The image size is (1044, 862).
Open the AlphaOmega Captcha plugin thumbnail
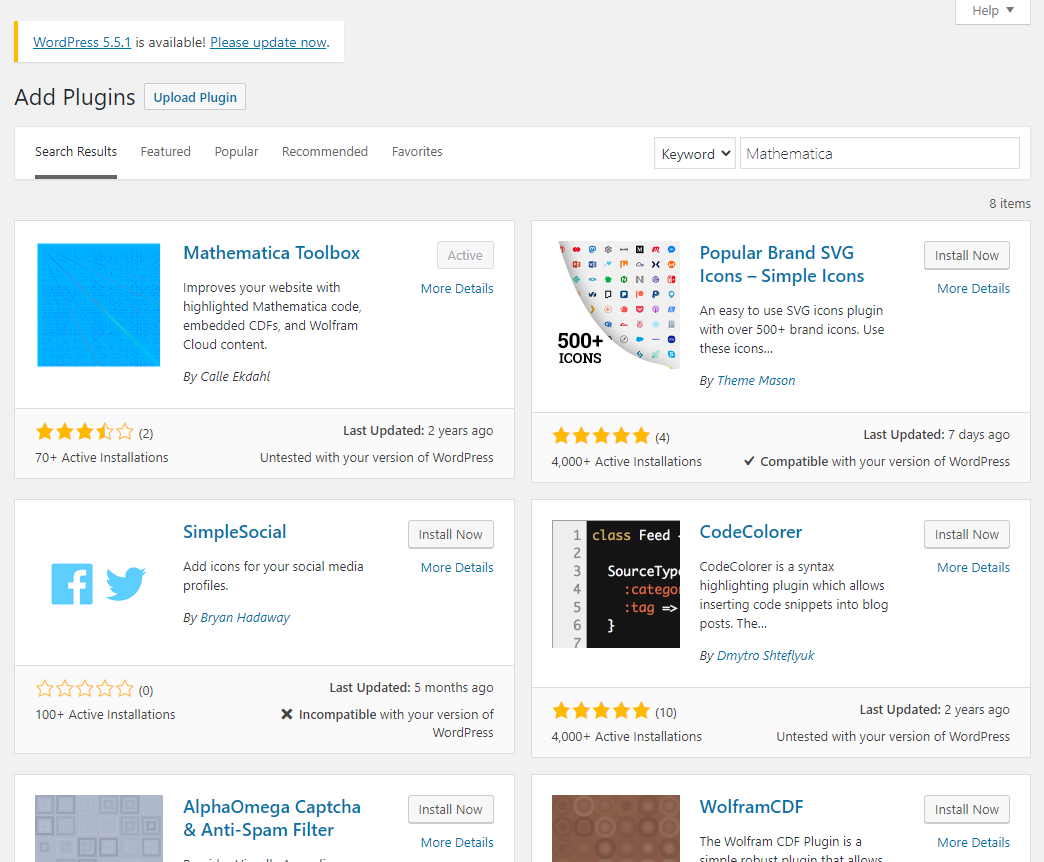click(x=99, y=828)
